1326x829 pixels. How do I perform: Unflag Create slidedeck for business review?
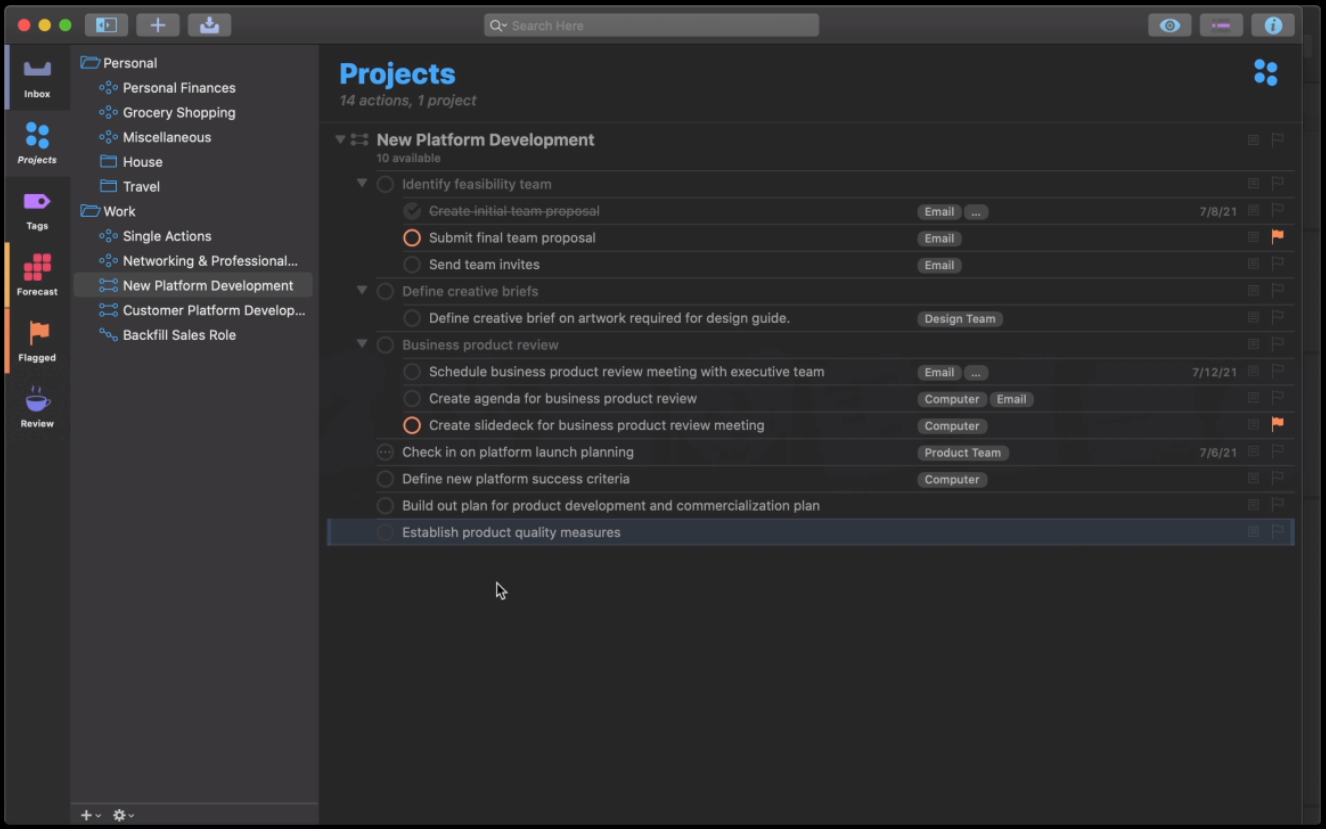click(x=1277, y=424)
